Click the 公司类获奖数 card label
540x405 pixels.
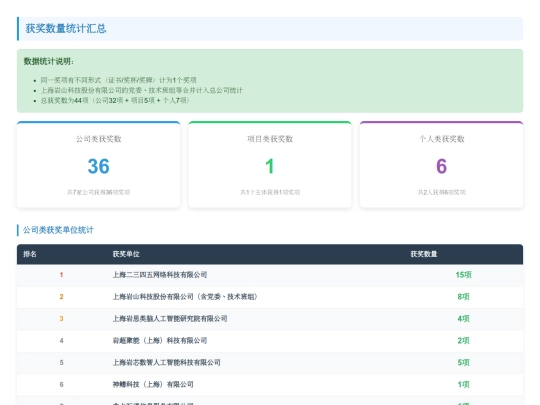[98, 139]
